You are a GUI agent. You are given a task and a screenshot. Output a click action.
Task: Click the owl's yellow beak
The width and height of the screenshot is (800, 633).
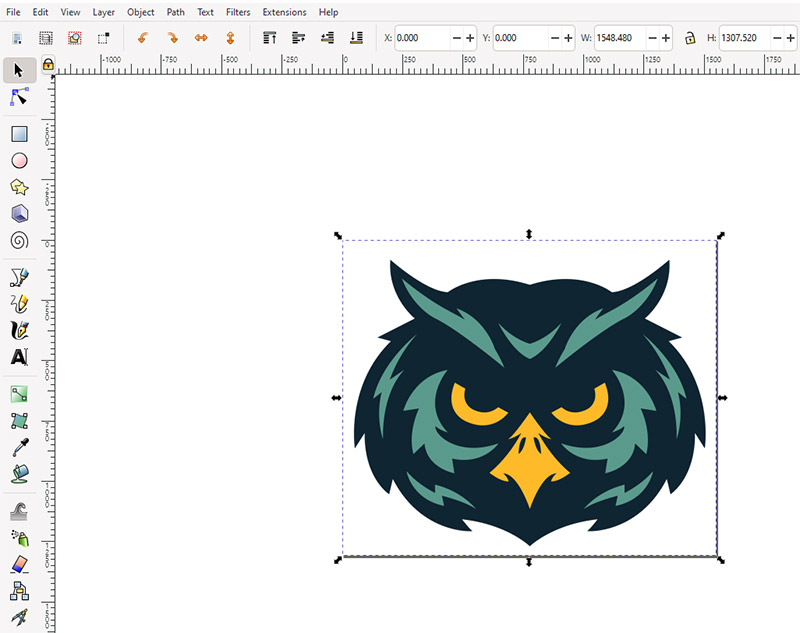click(530, 462)
